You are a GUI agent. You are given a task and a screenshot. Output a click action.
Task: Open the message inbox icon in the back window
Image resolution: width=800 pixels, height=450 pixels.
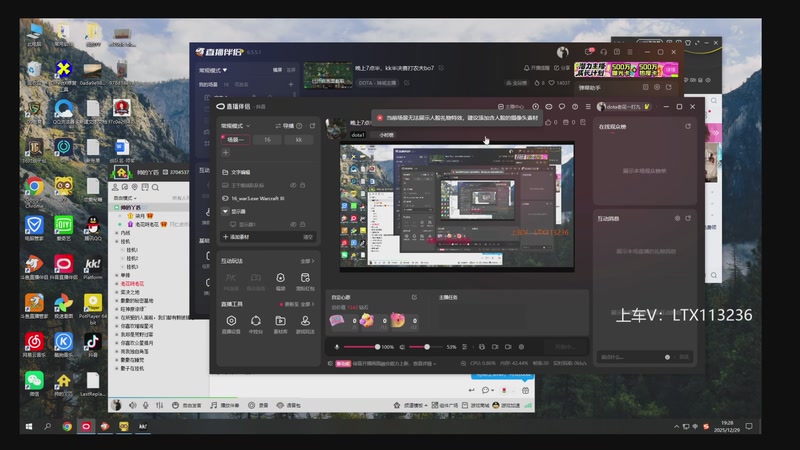click(589, 52)
